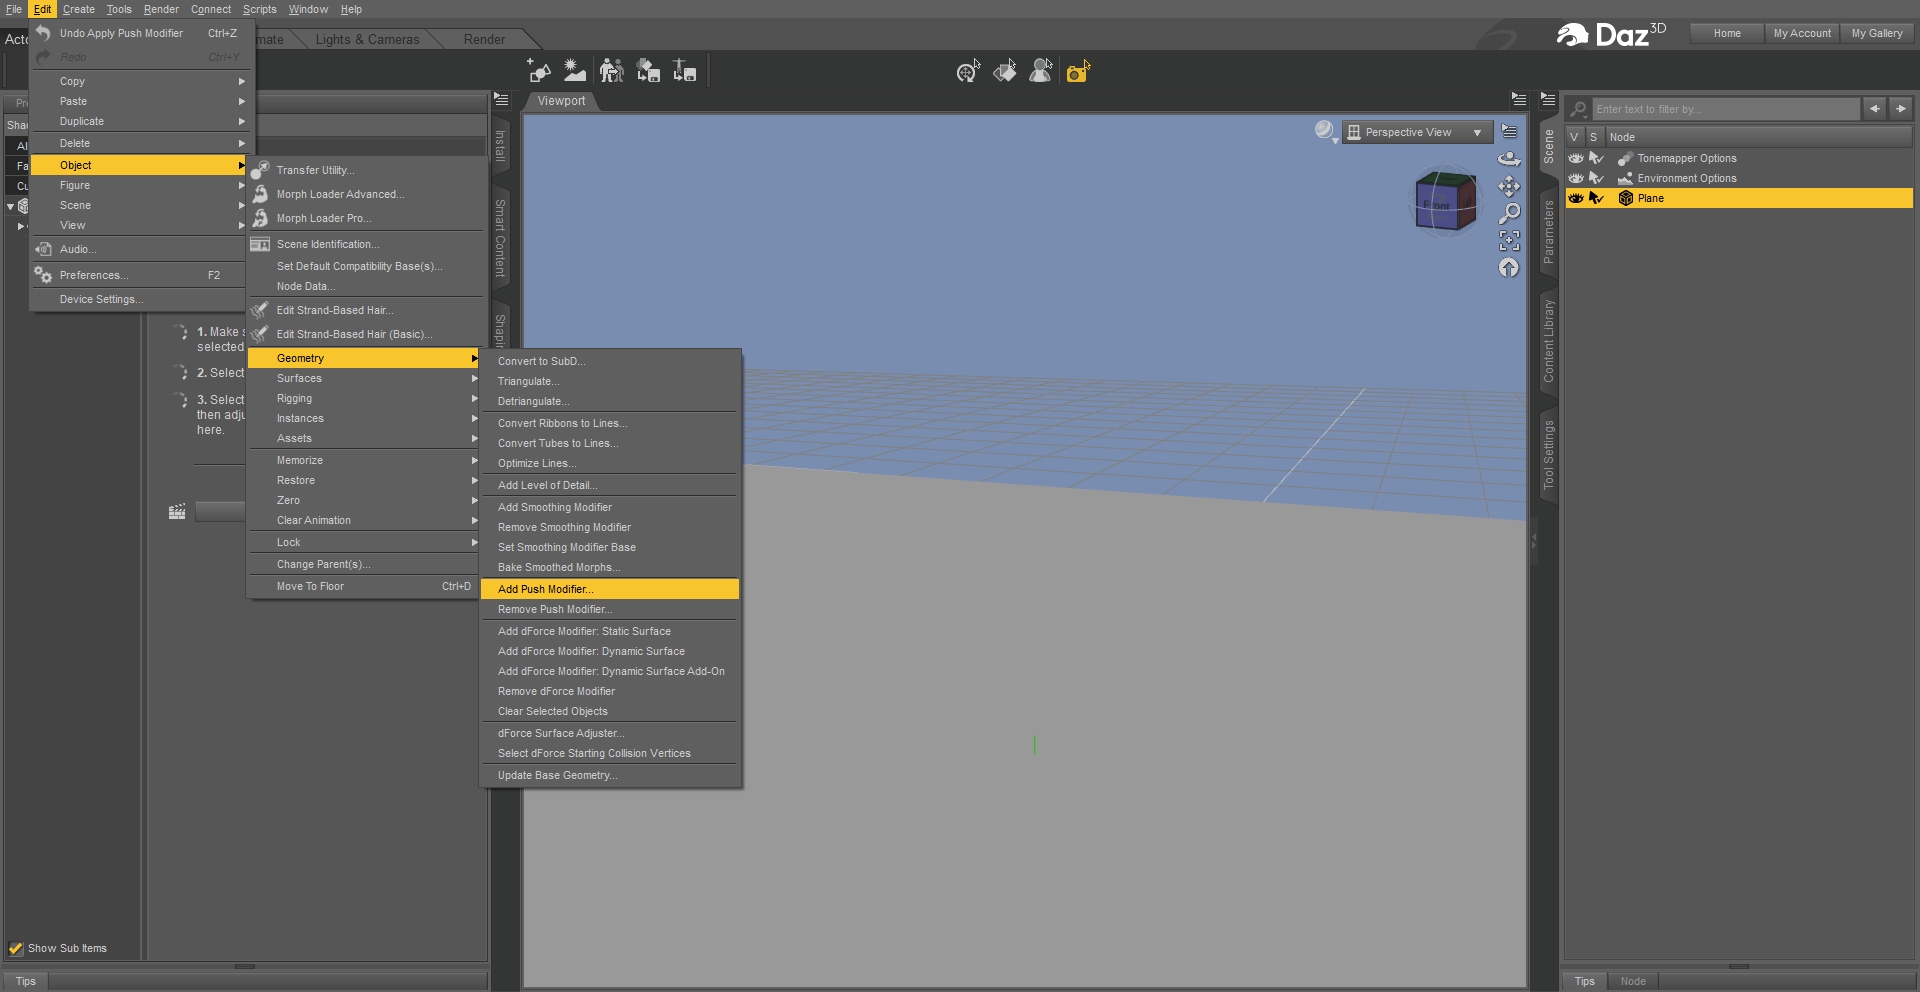Screen dimensions: 1920x992
Task: Click next filter arrow button in Scene pane
Action: [1901, 108]
